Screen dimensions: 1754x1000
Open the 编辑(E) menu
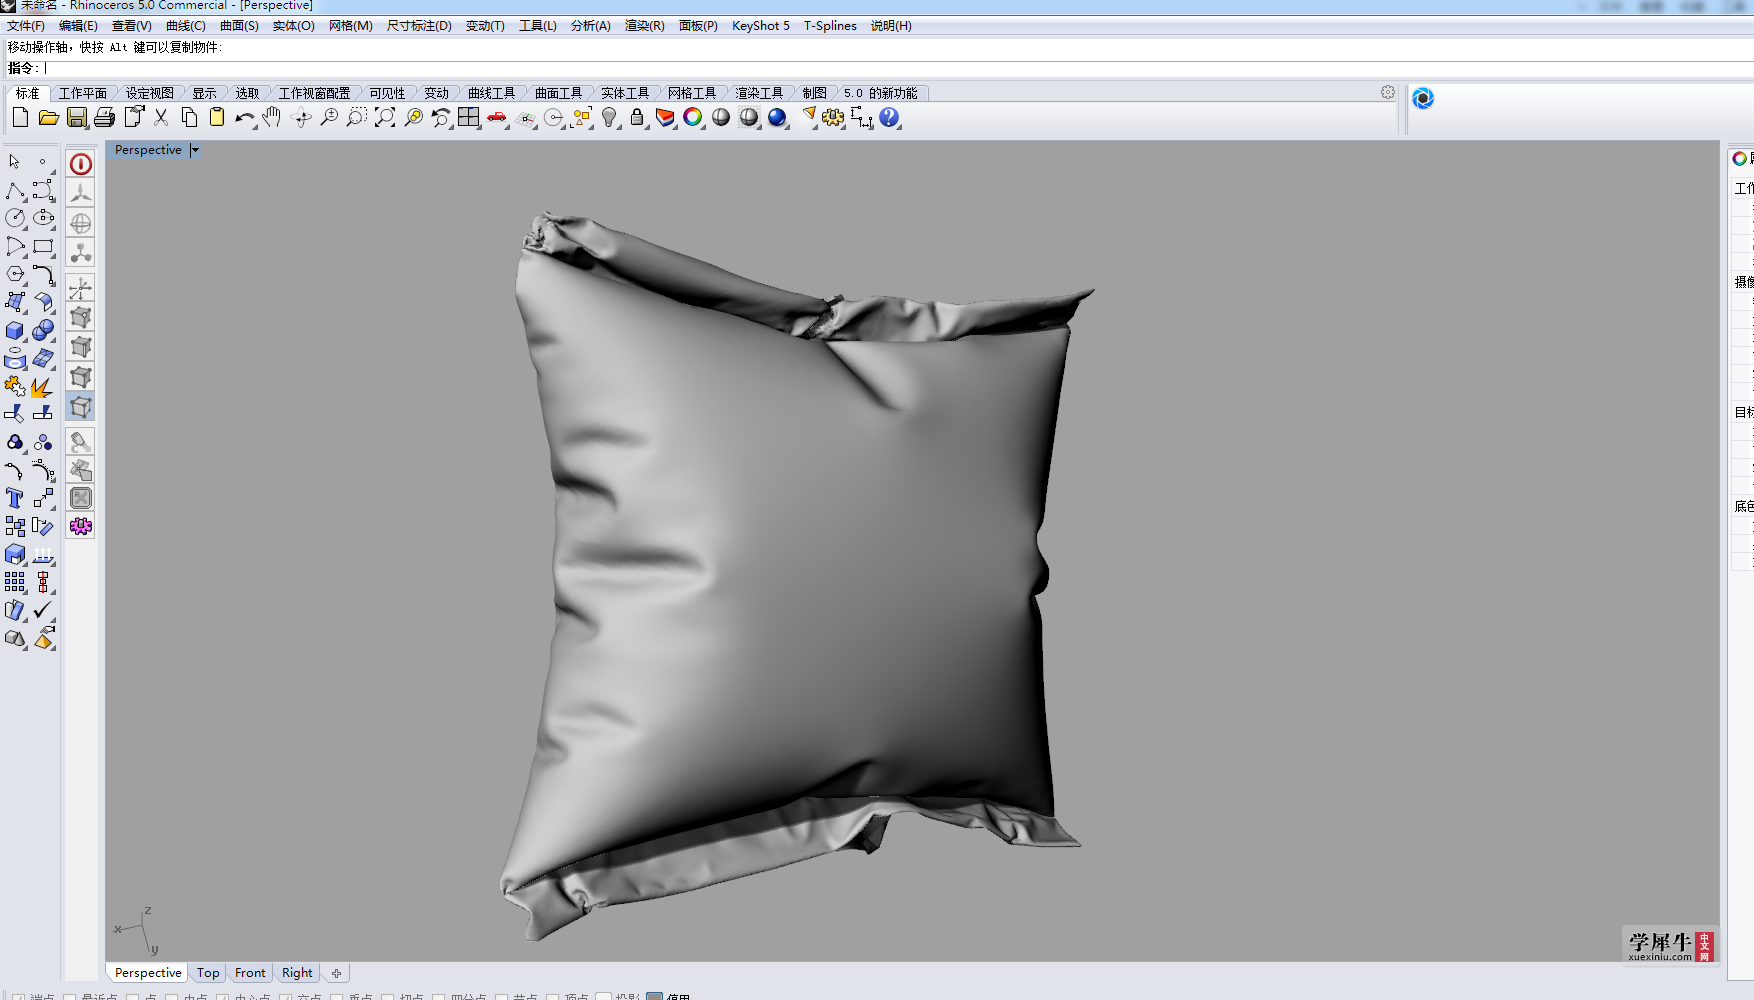click(78, 26)
